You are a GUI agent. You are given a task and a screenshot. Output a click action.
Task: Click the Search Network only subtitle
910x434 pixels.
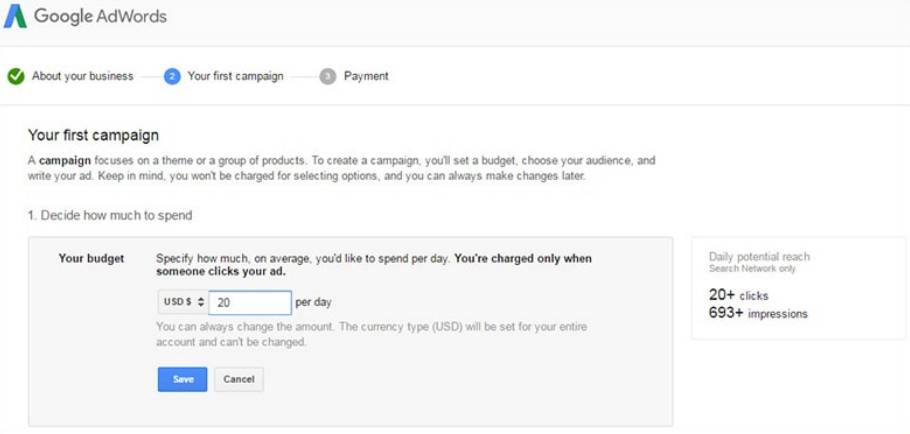[x=752, y=269]
